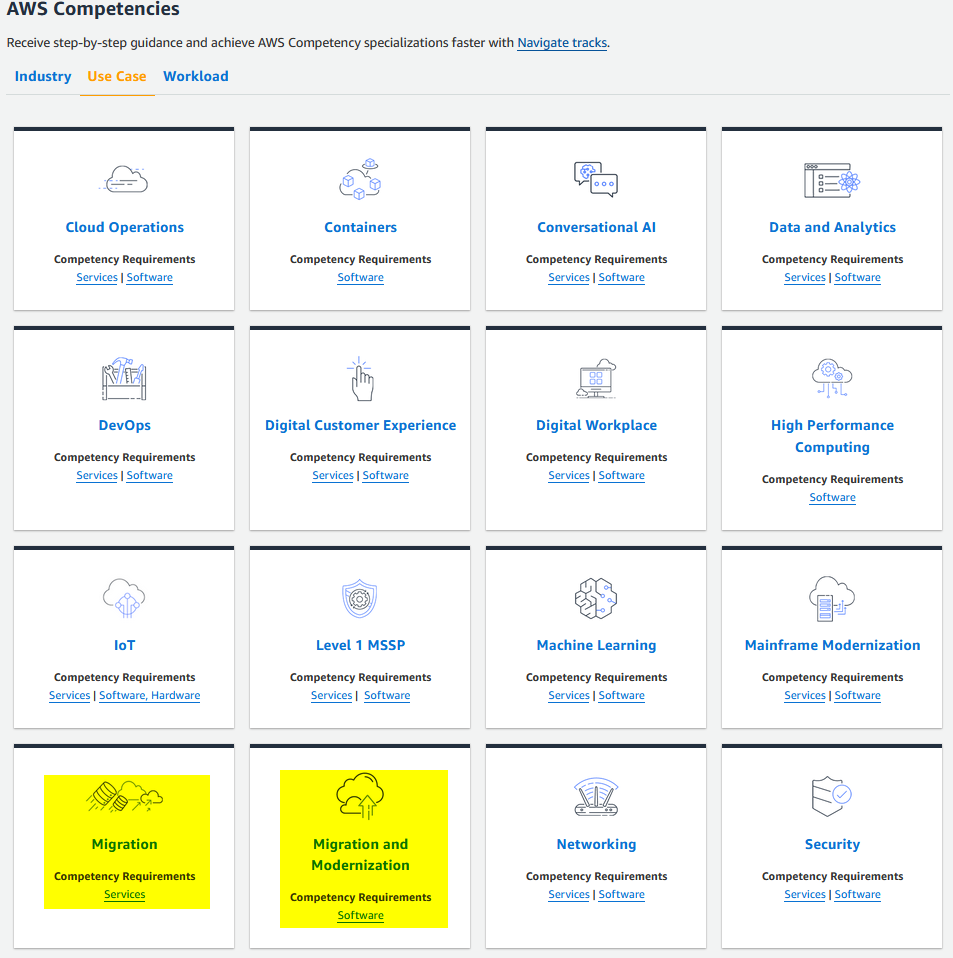Open Level 1 MSSP Services link

click(332, 695)
